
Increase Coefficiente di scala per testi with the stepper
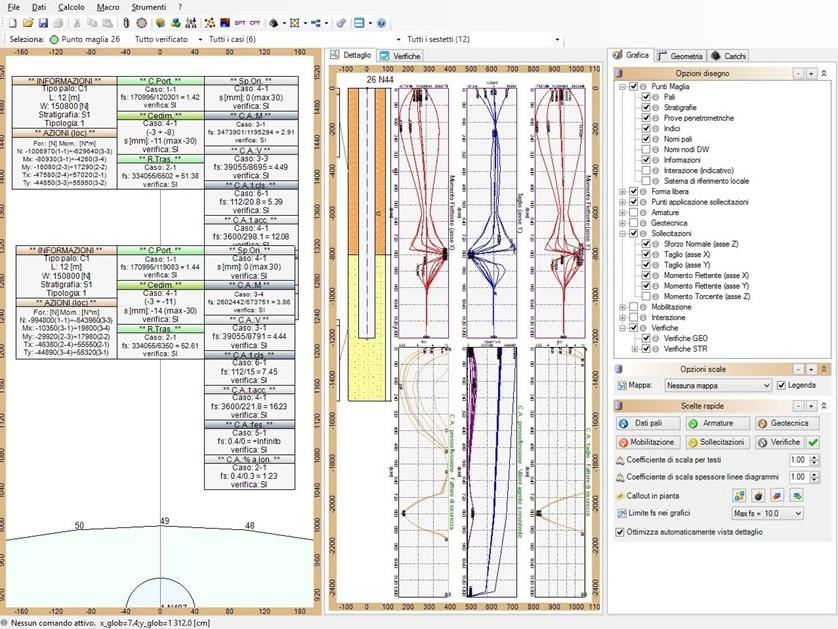point(813,457)
